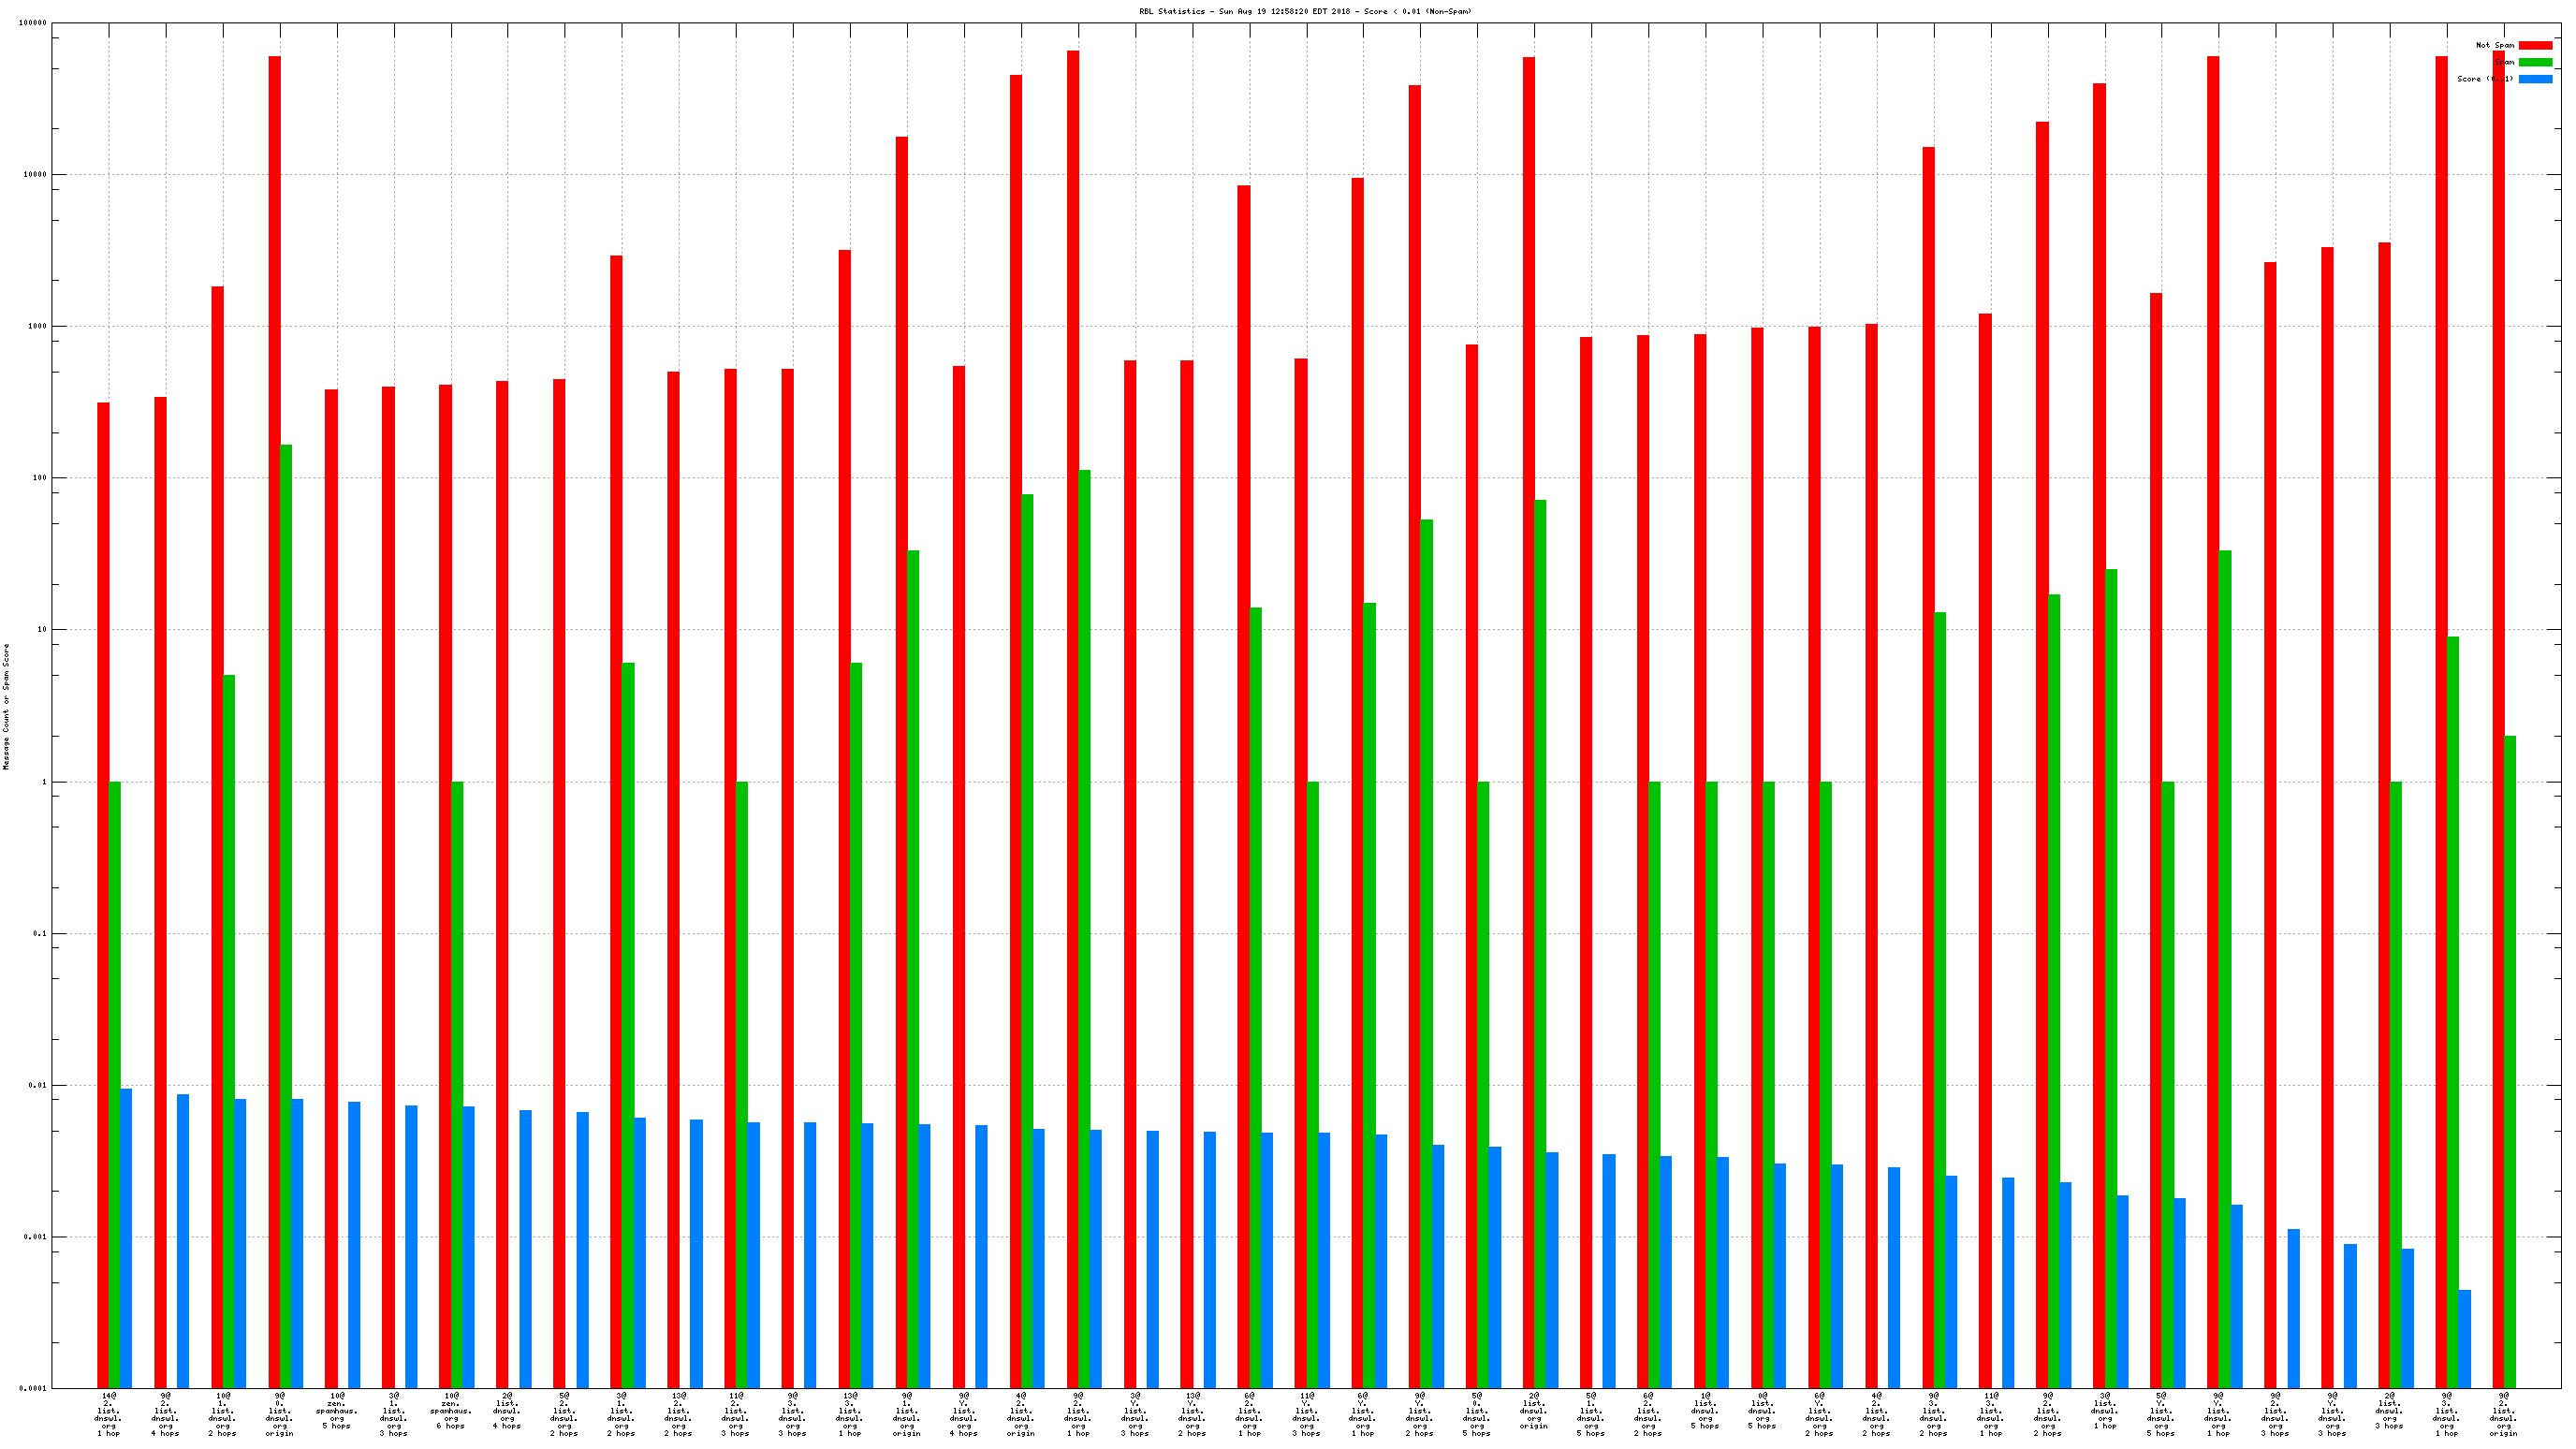Click the first x-axis label '14@ 2.list.dnswl.org 1 hop'
The width and height of the screenshot is (2576, 1449).
coord(109,1414)
